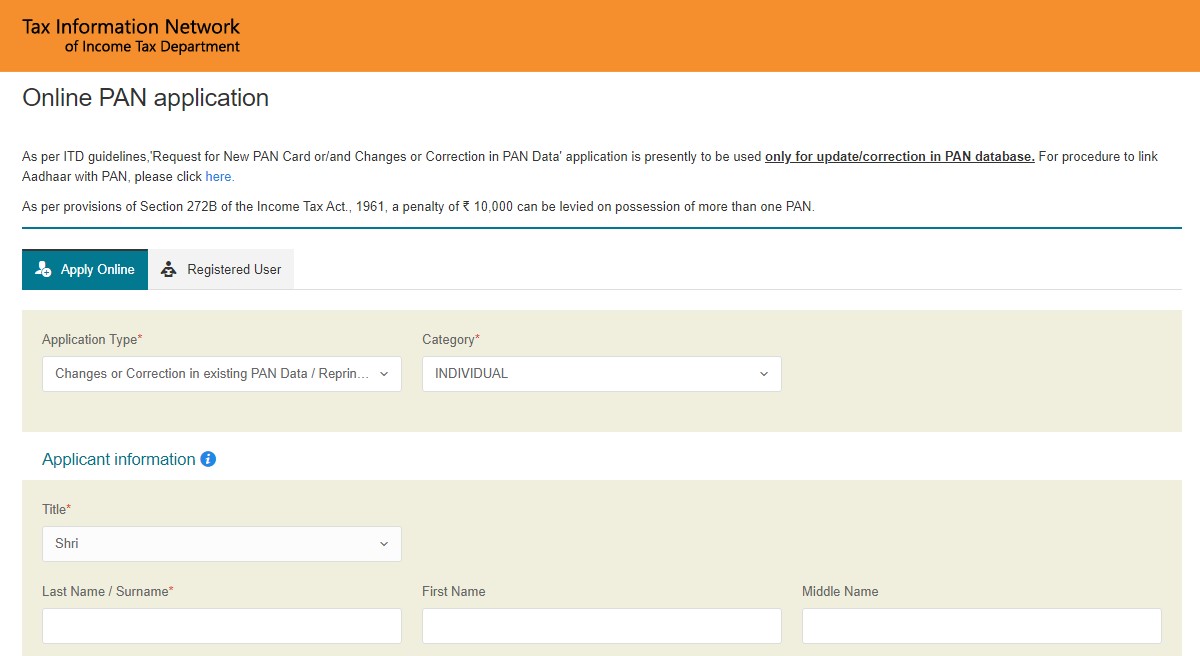
Task: Click the First Name input field
Action: [602, 625]
